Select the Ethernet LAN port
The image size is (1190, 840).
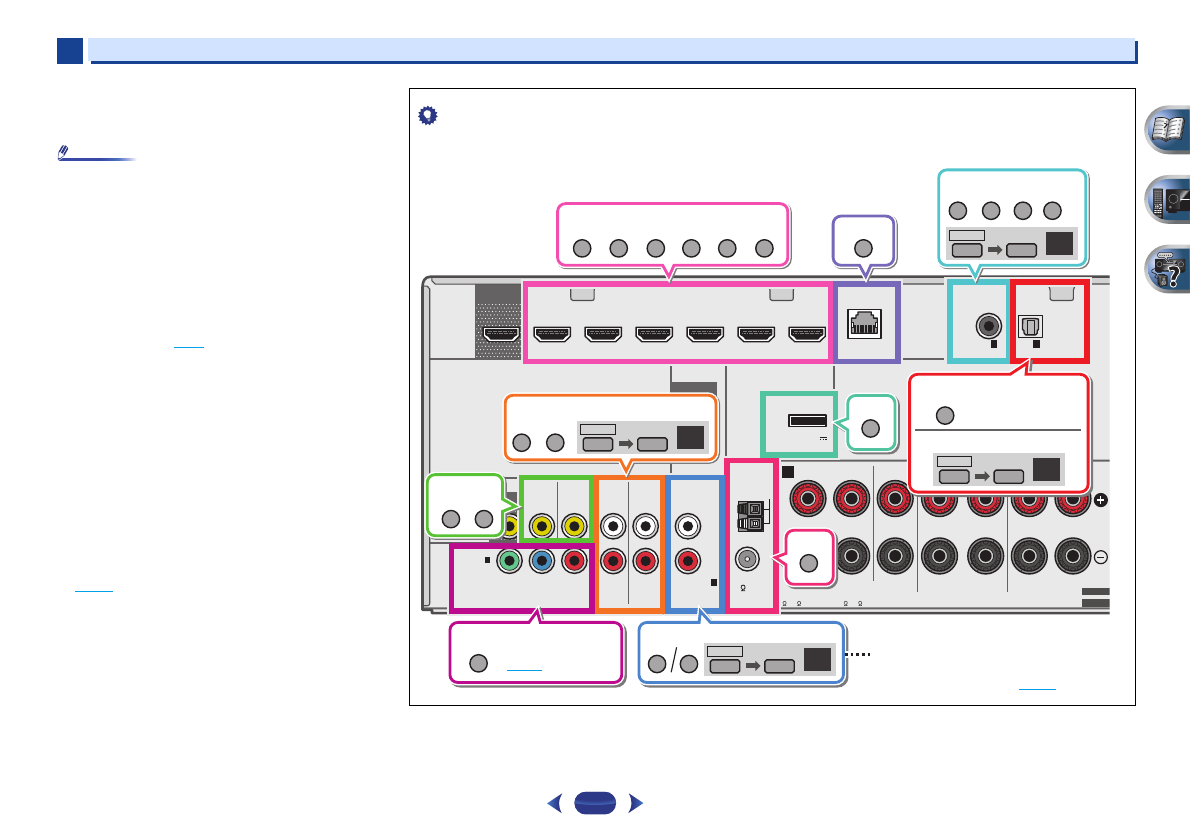pyautogui.click(x=867, y=323)
